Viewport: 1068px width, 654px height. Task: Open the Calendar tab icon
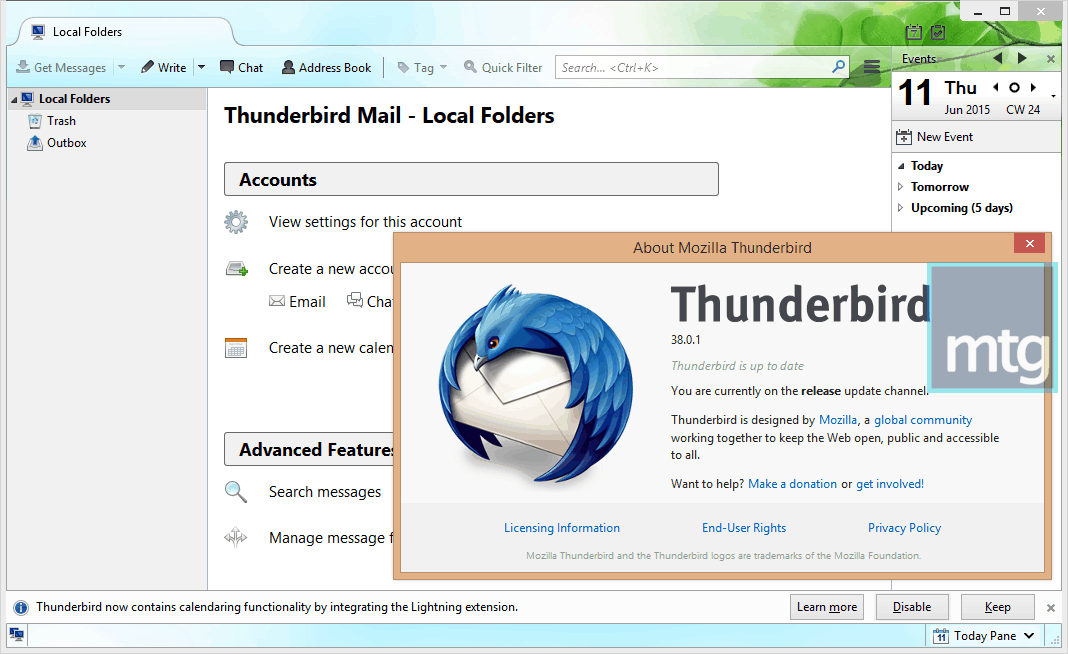point(913,33)
